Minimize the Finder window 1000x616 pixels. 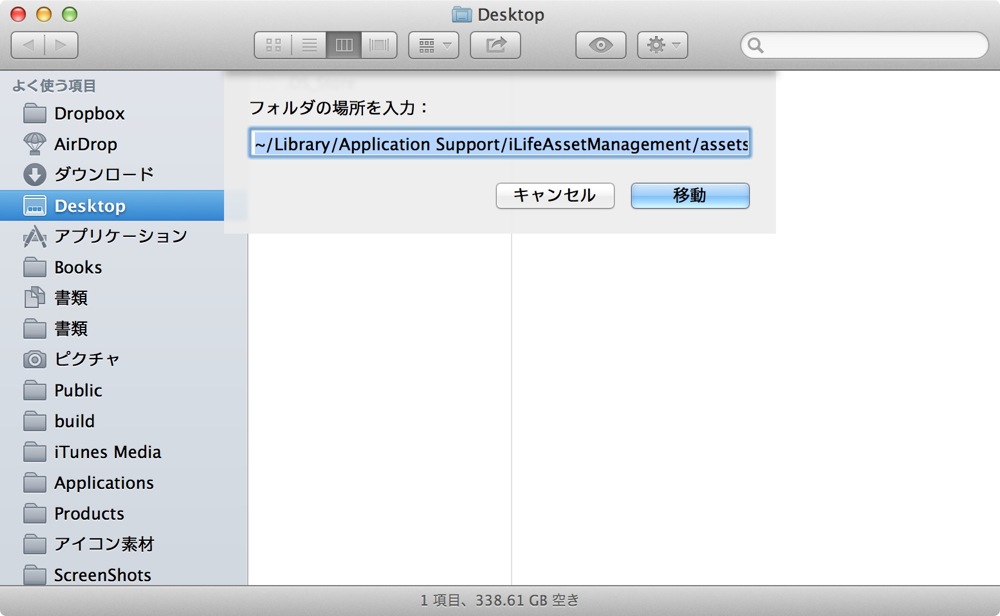click(x=43, y=14)
